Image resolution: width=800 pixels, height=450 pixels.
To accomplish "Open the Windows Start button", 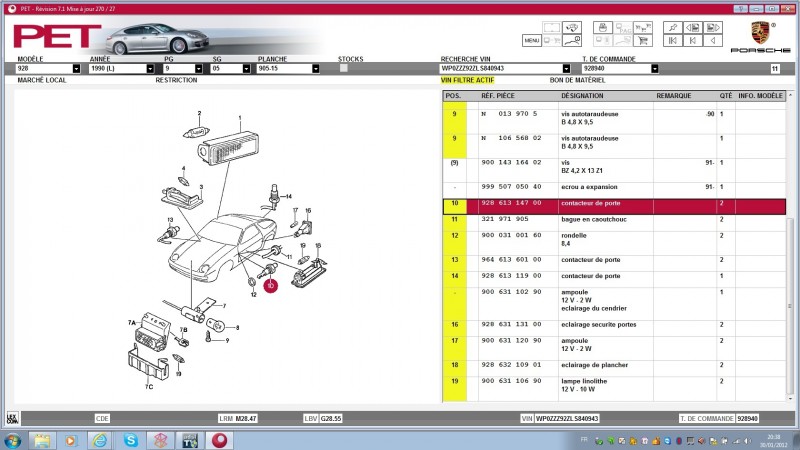I will coord(12,440).
